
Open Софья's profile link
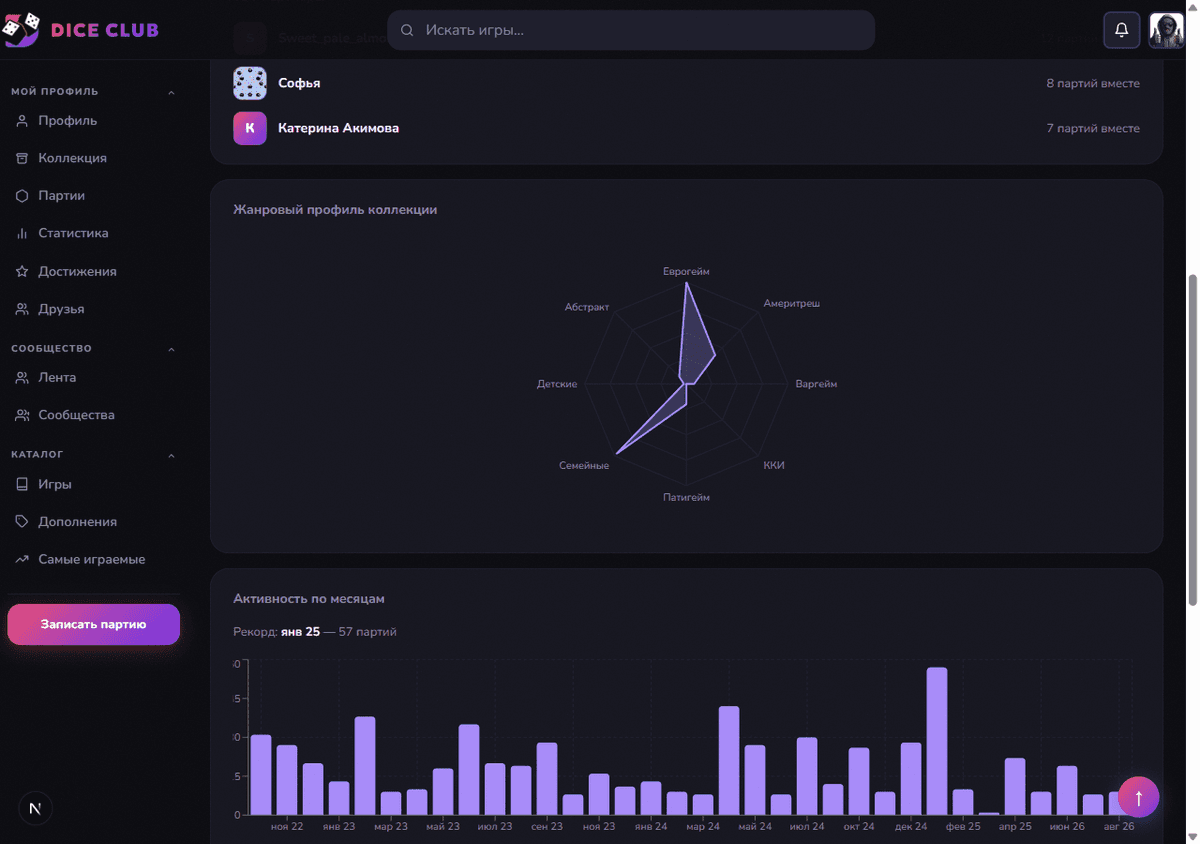tap(299, 83)
